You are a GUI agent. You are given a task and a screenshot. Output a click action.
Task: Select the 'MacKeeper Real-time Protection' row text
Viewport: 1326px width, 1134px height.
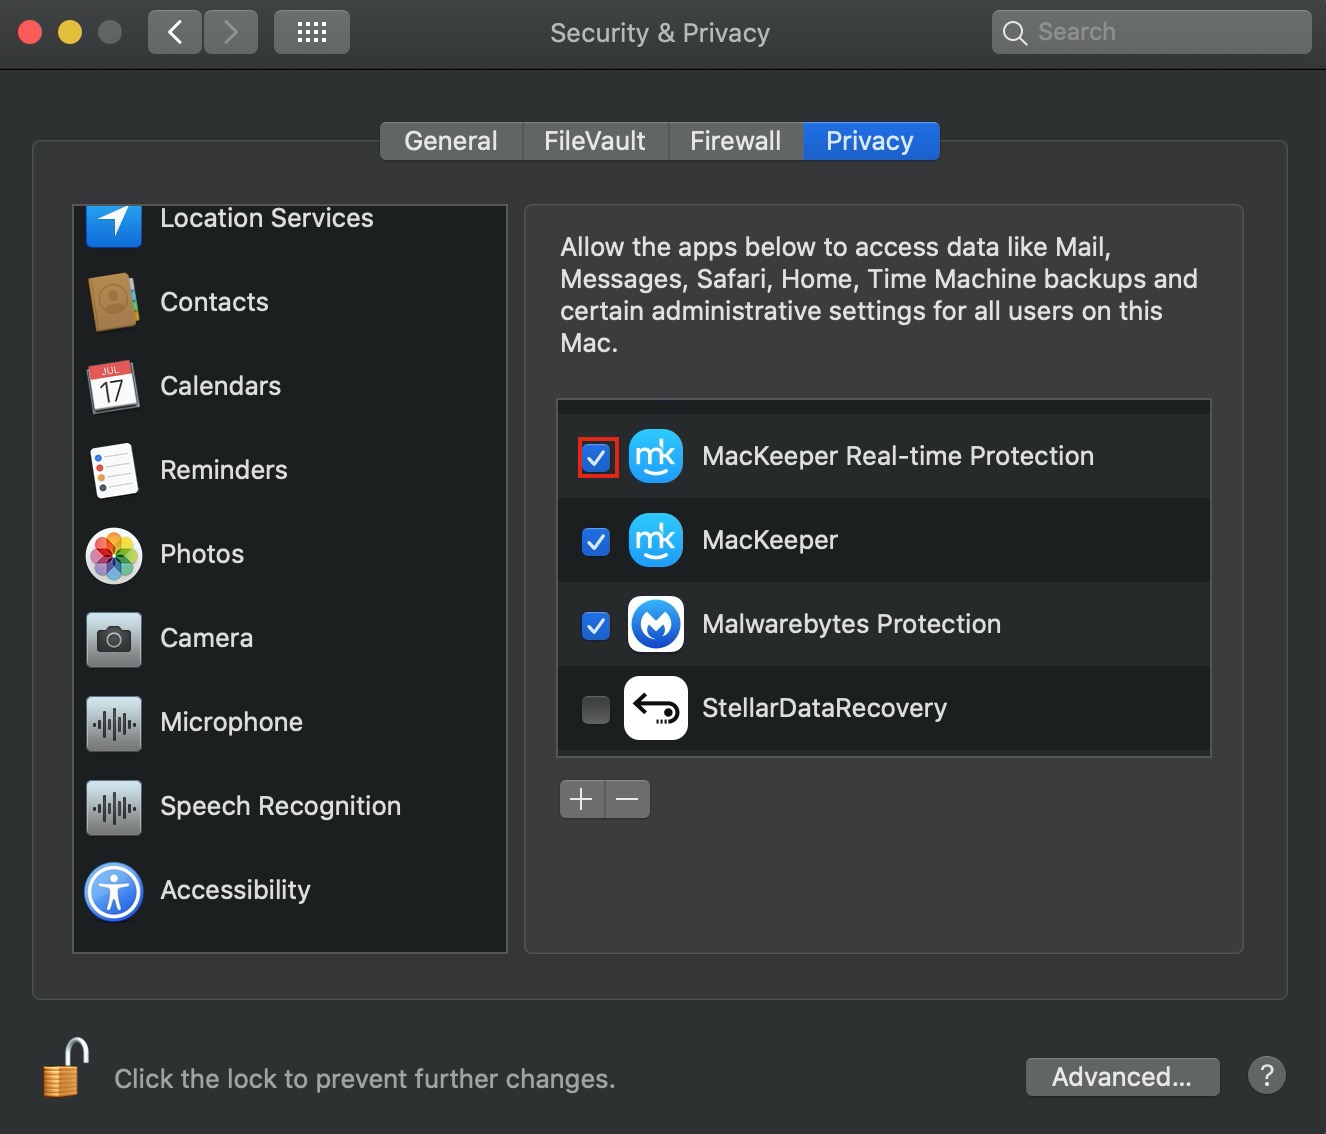click(898, 456)
